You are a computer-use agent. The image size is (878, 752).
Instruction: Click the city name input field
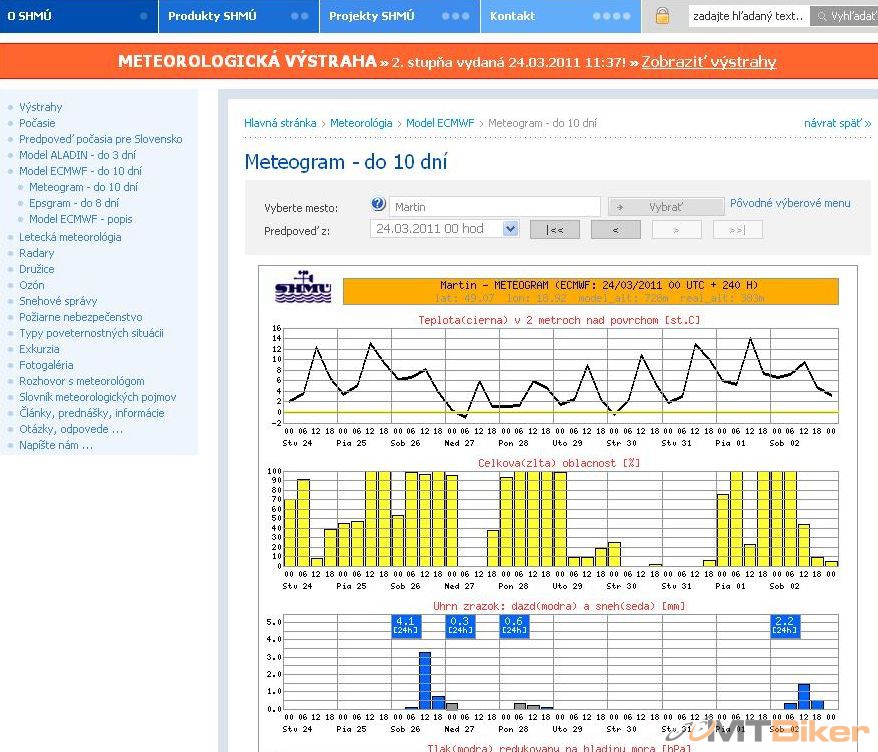click(494, 207)
